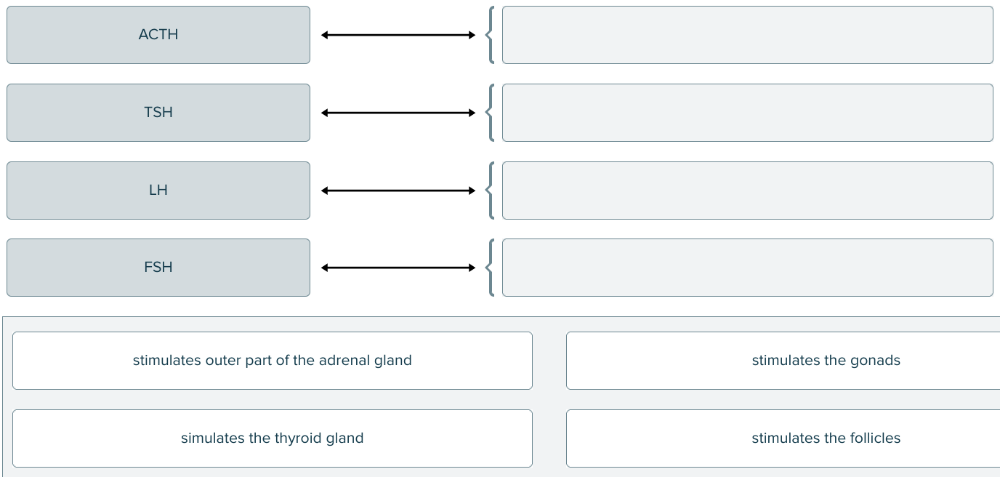Viewport: 1000px width, 477px height.
Task: Click the curly brace next to ACTH slot
Action: tap(489, 36)
